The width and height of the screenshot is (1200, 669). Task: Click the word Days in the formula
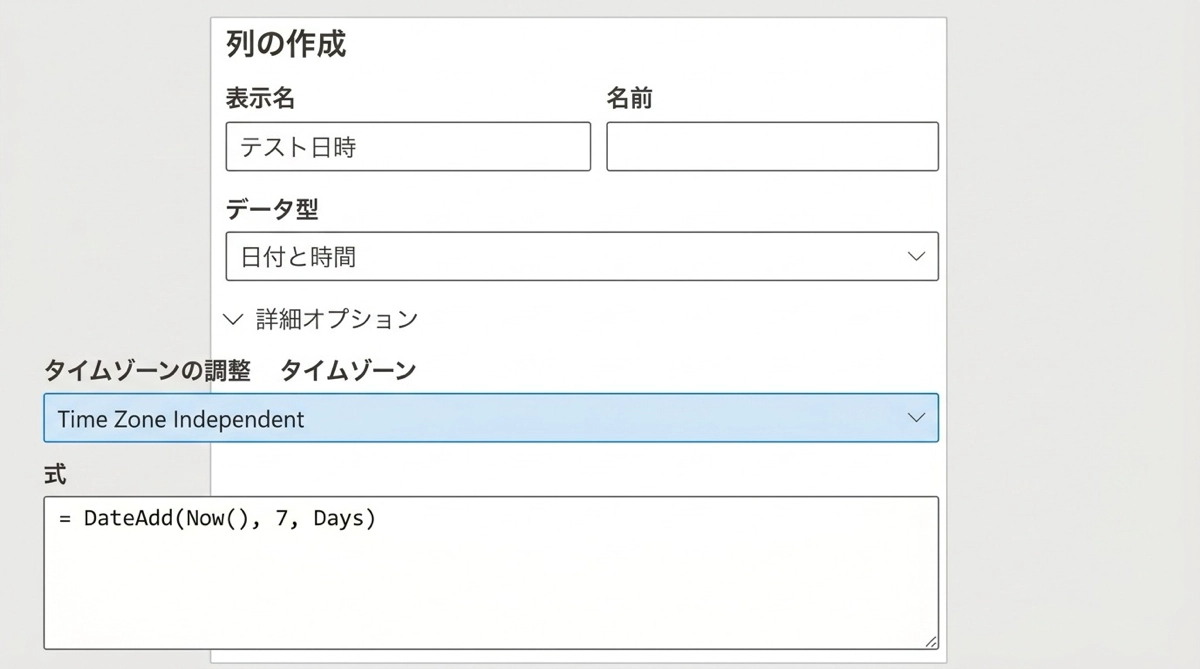(x=337, y=519)
